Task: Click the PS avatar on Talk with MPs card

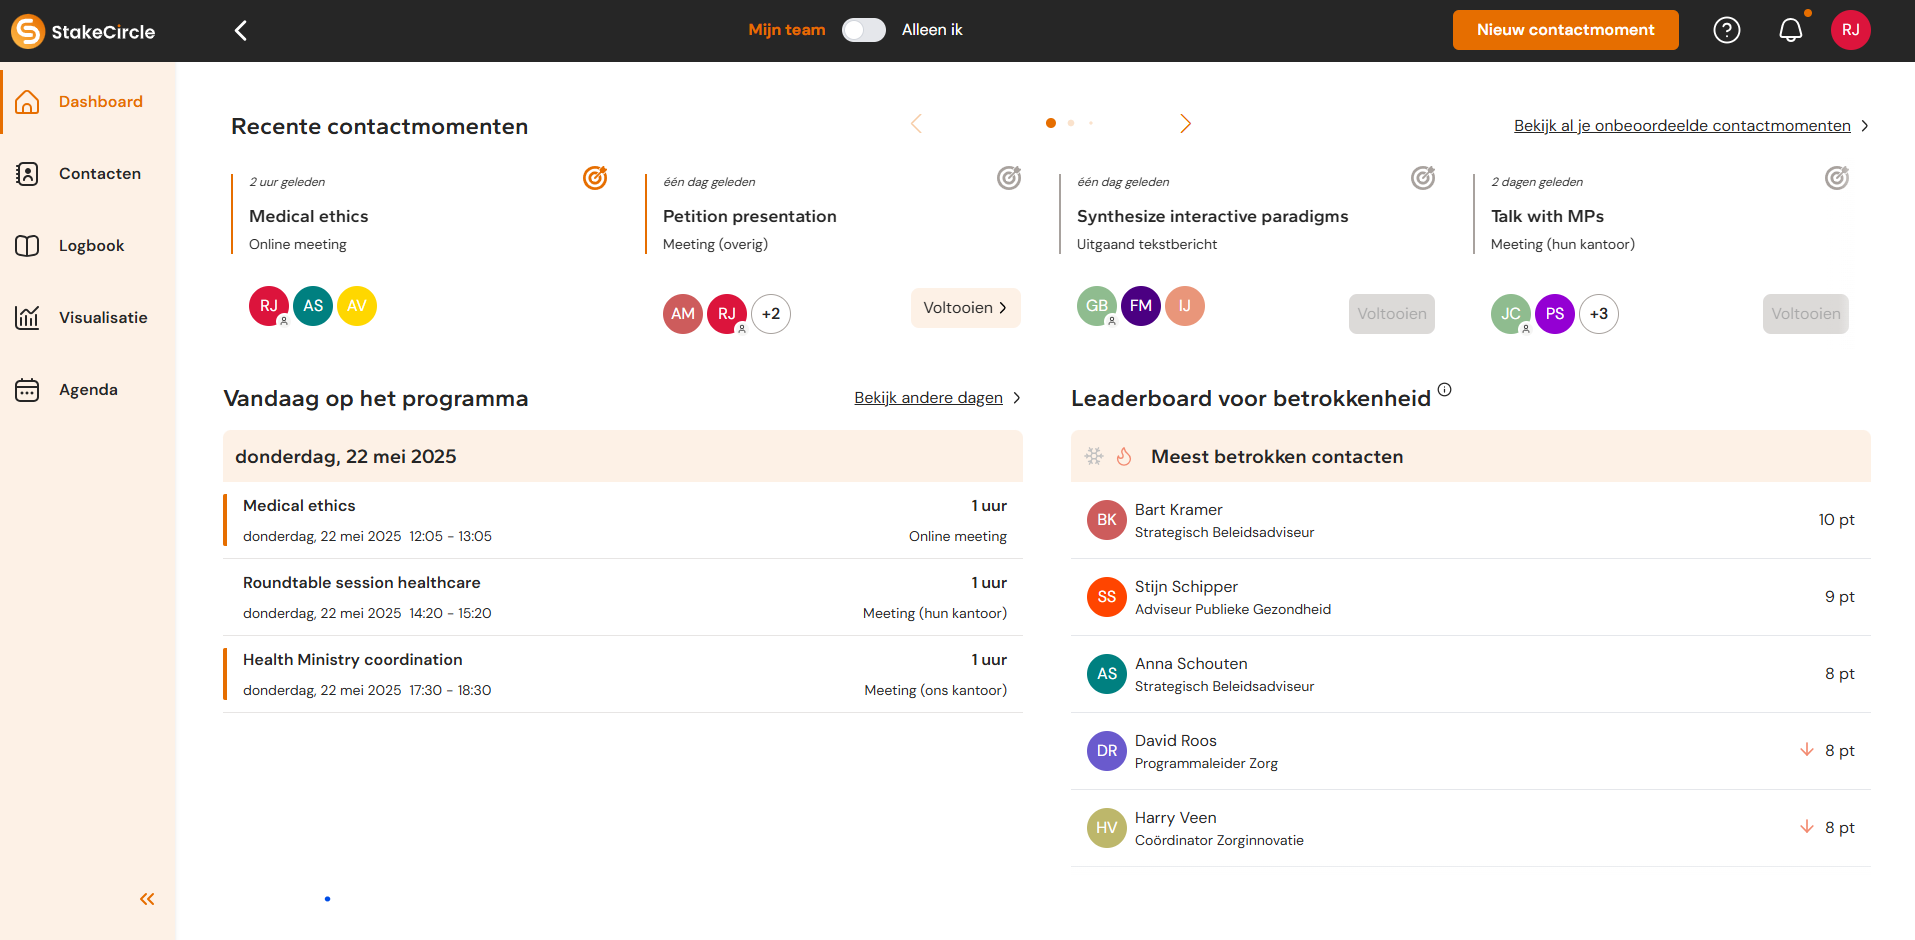Action: click(1555, 314)
